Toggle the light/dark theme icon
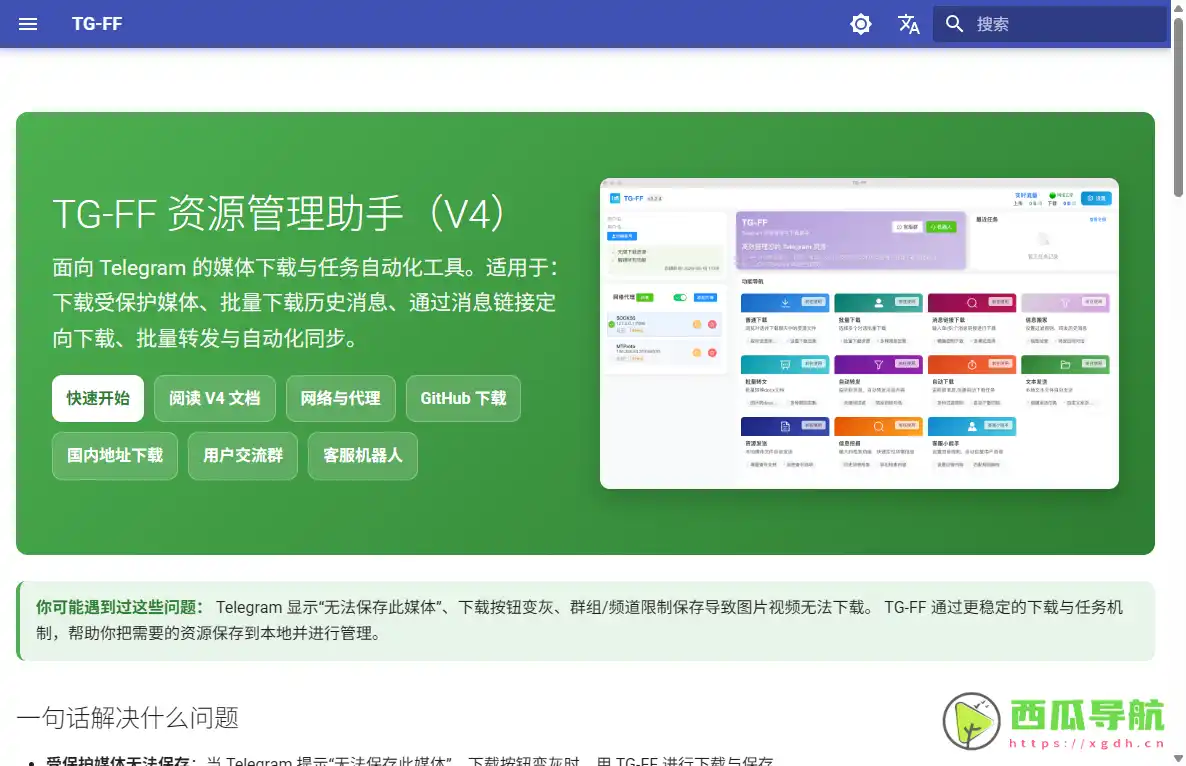Screen dimensions: 1186x766 pyautogui.click(x=861, y=24)
